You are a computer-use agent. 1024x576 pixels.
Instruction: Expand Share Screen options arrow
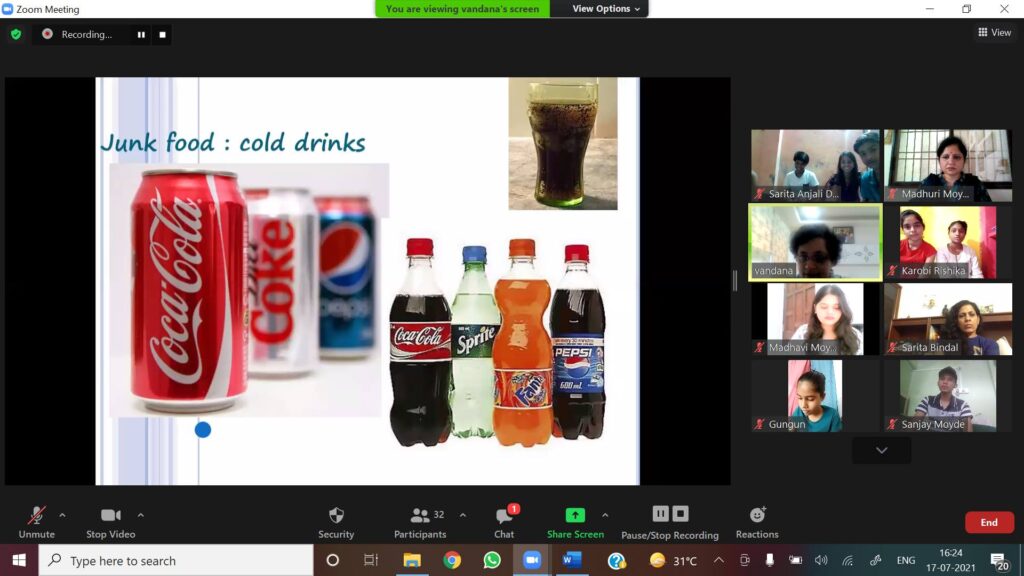coord(605,515)
